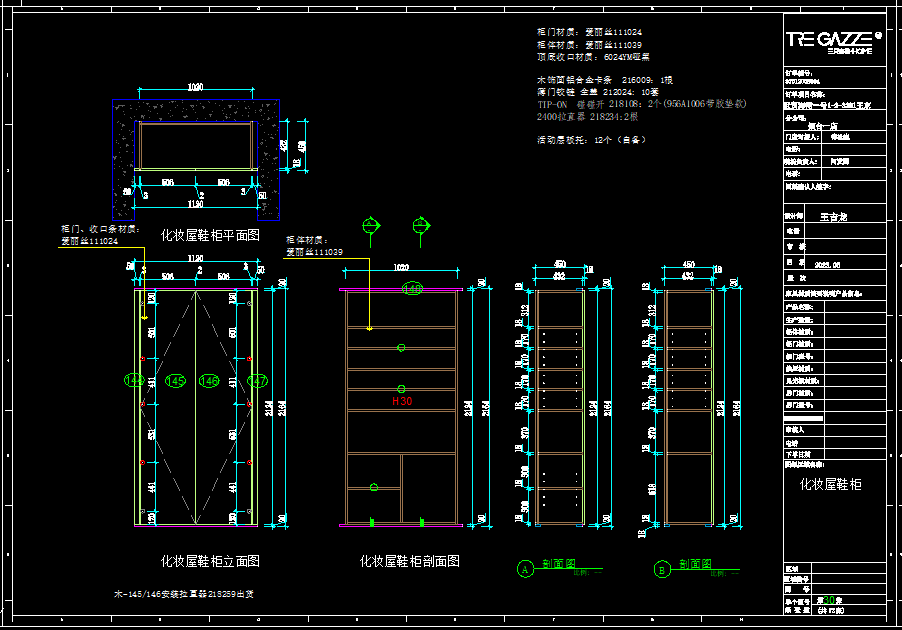Click the 柜门、收口条材质 leader annotation
Image resolution: width=902 pixels, height=630 pixels.
[x=101, y=235]
